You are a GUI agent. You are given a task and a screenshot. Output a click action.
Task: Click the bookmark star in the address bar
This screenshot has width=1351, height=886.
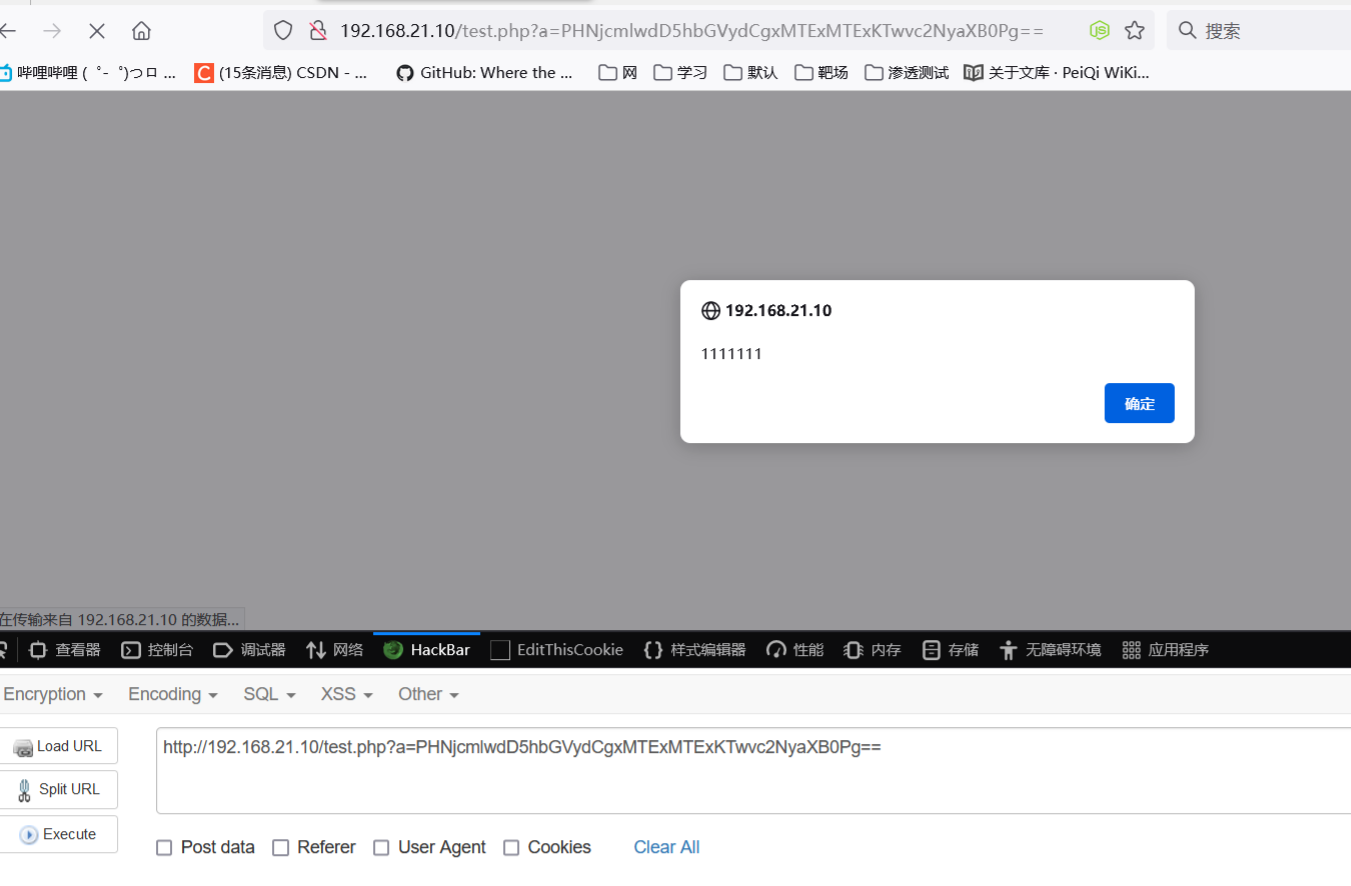coord(1135,30)
